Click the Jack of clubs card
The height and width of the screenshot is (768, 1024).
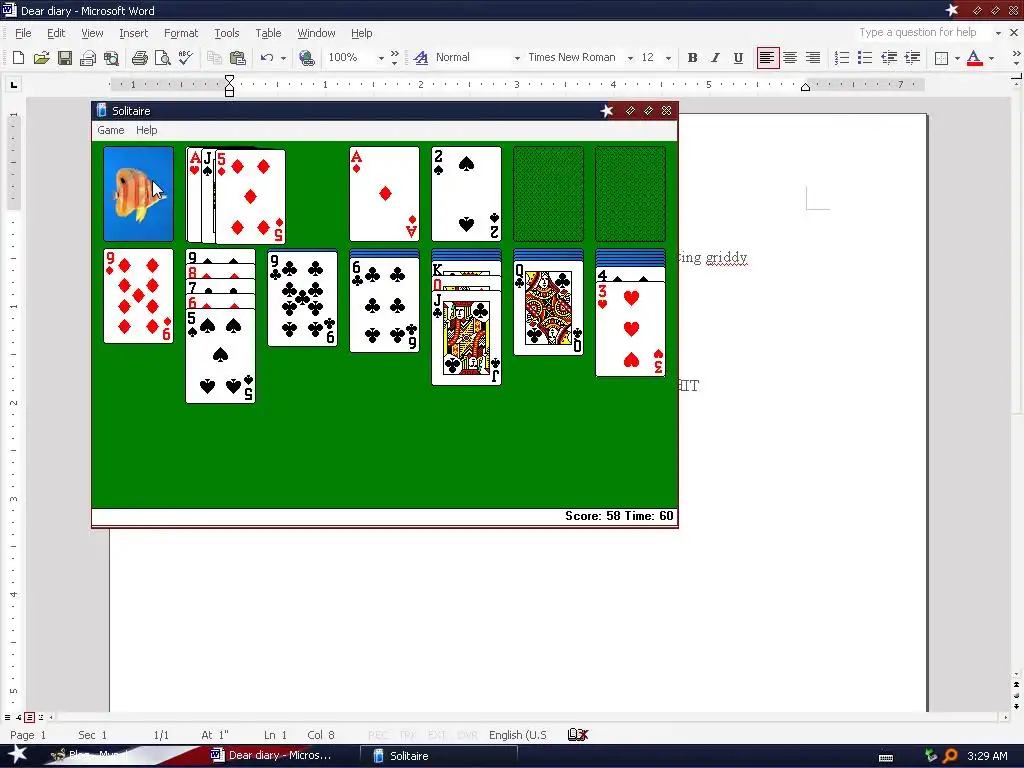pyautogui.click(x=466, y=338)
